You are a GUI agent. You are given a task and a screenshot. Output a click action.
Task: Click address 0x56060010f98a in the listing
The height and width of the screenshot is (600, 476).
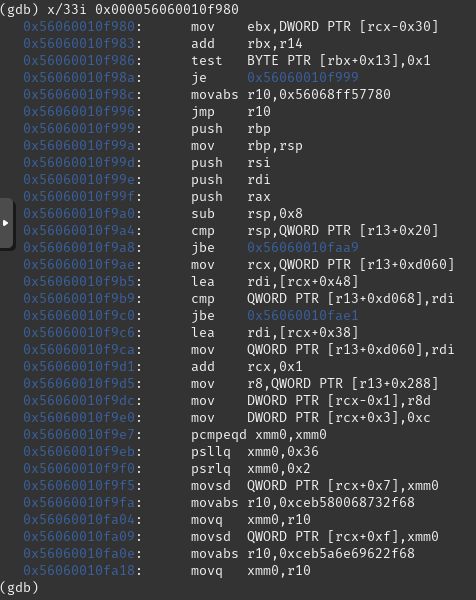79,78
